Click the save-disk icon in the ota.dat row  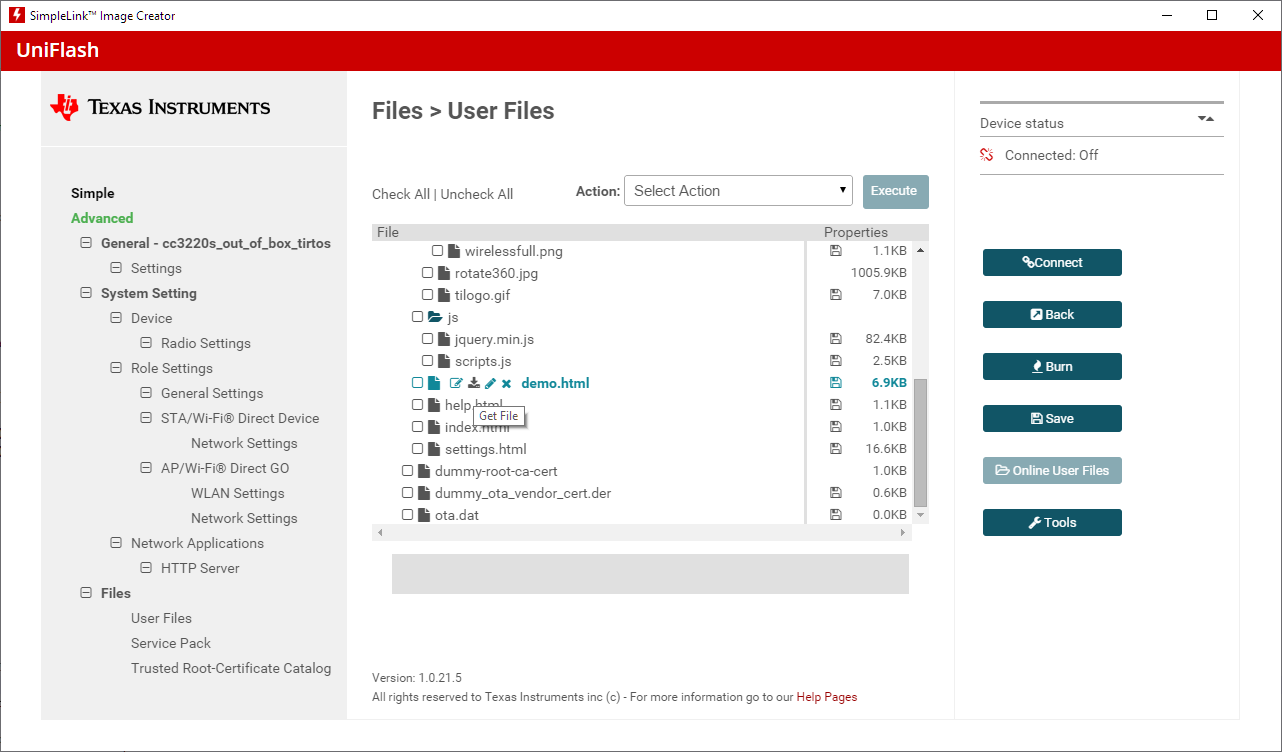click(x=836, y=515)
